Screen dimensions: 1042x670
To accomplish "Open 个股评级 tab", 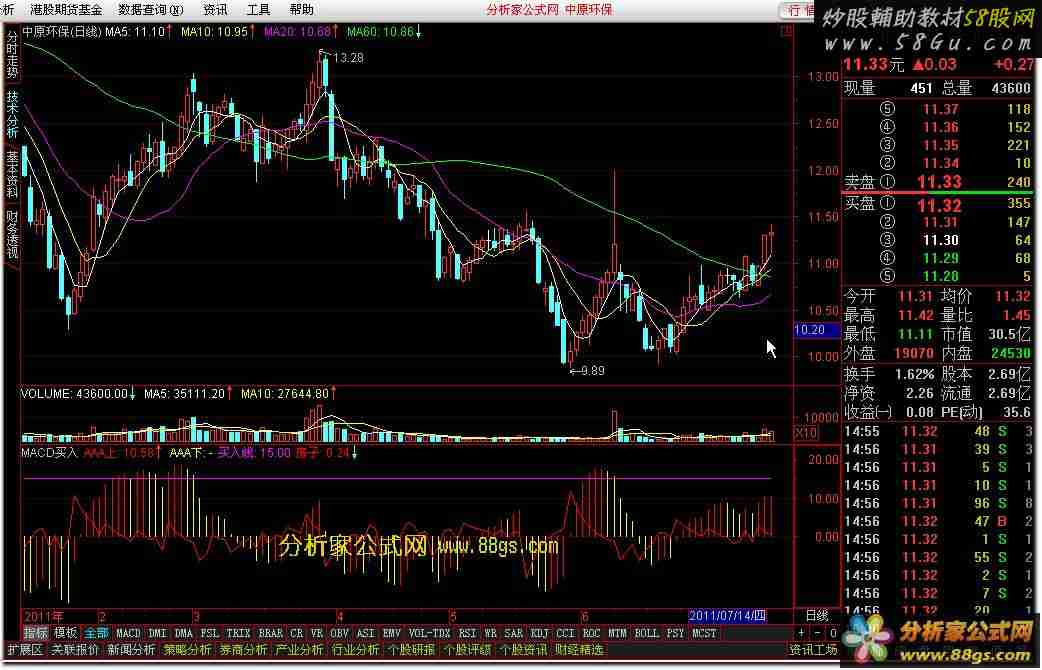I will [468, 649].
